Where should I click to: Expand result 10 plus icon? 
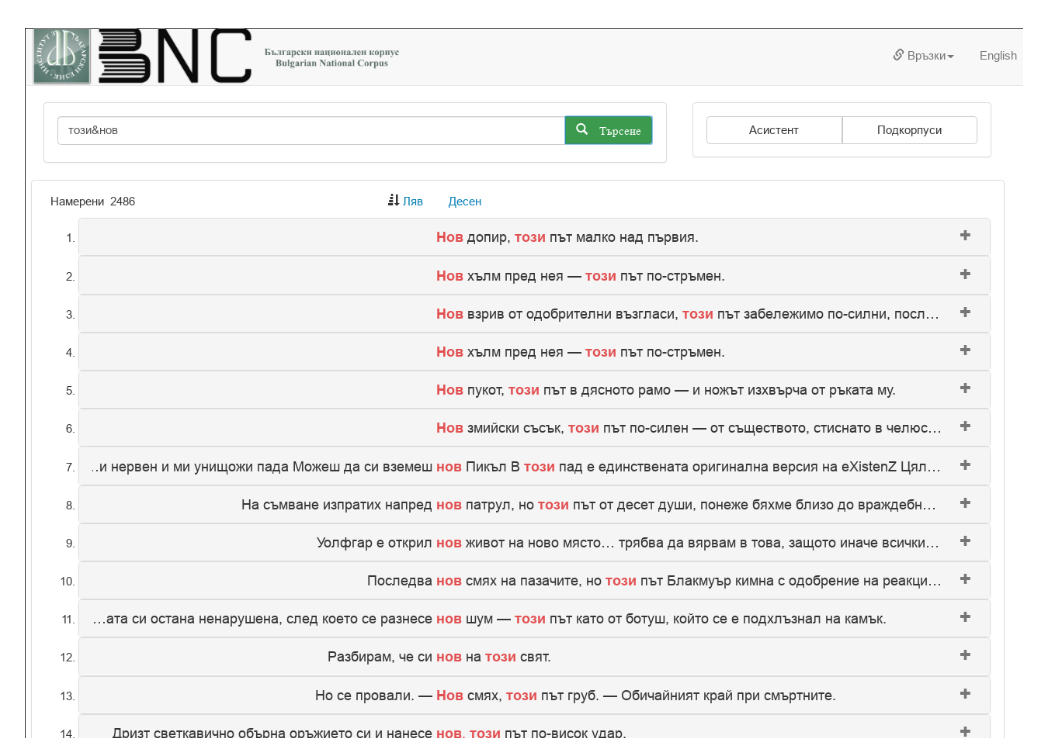(965, 579)
